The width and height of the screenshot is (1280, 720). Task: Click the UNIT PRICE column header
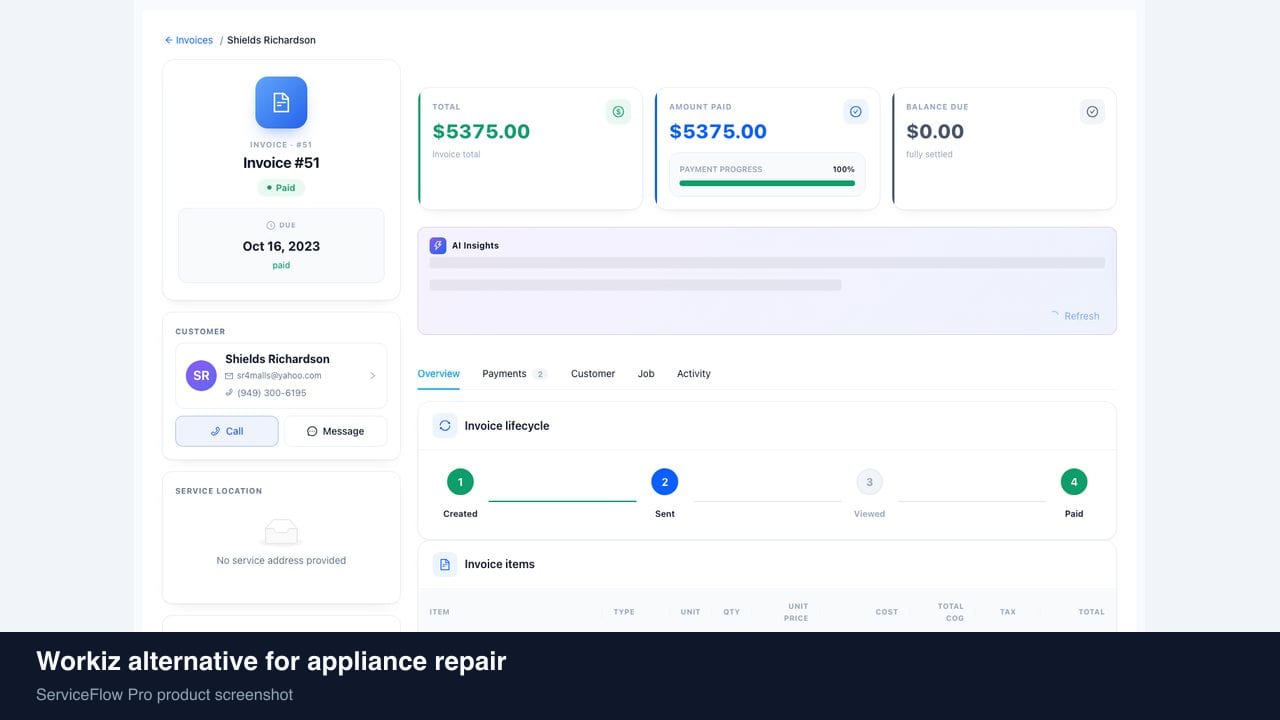pos(797,612)
